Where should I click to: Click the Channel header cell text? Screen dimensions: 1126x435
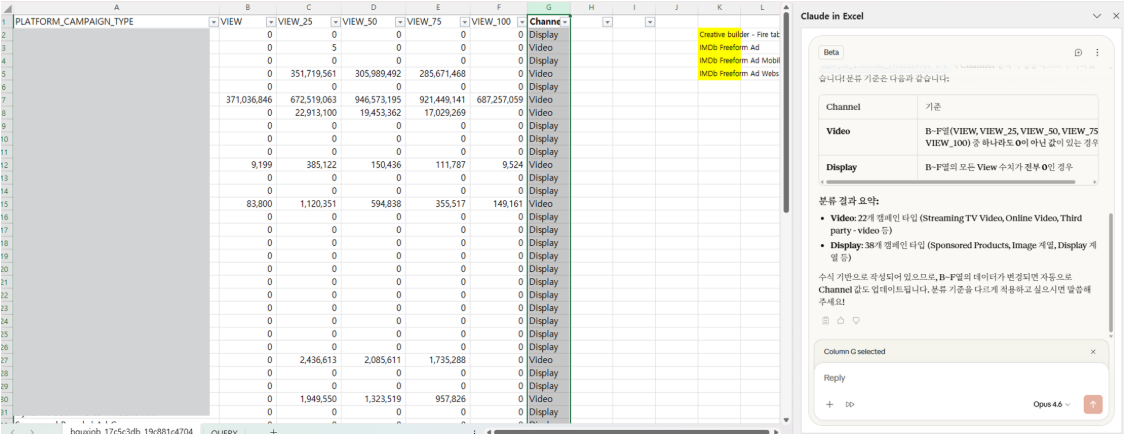point(544,22)
